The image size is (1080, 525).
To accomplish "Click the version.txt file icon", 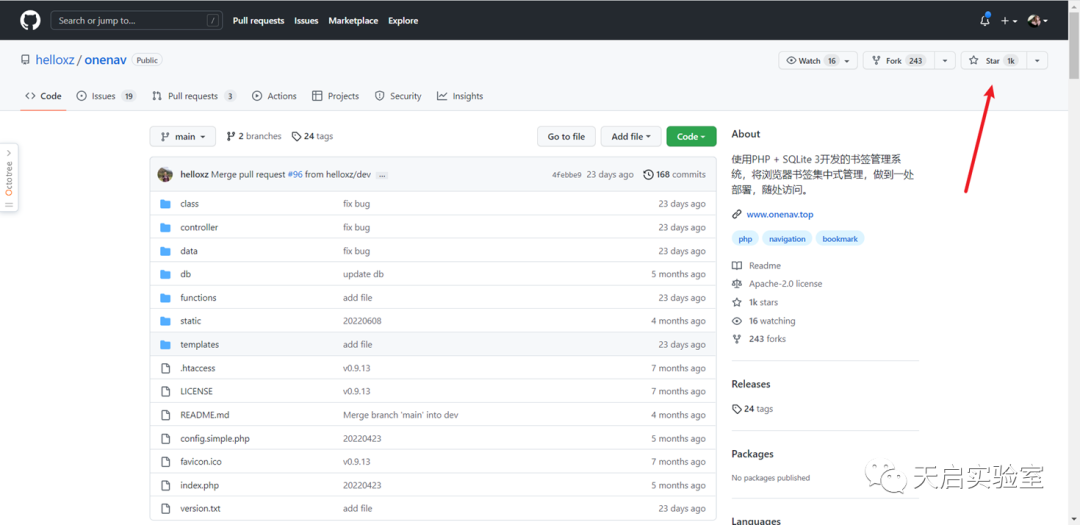I will point(165,508).
